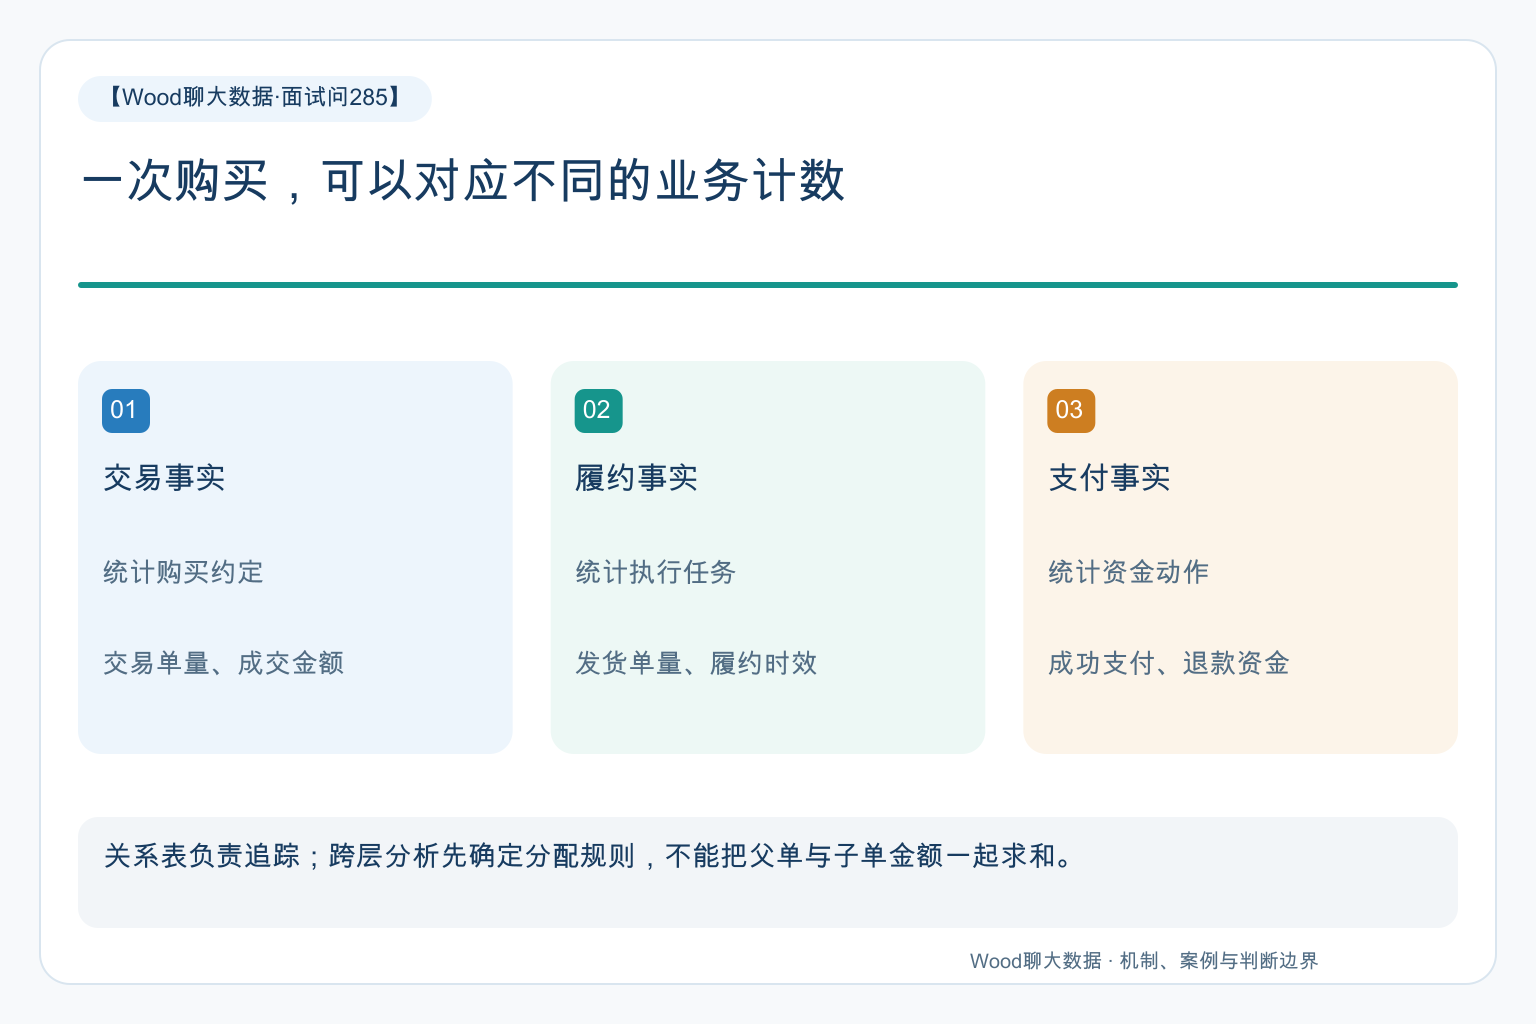Select the 交易事实 card heading
This screenshot has width=1536, height=1024.
(x=164, y=478)
